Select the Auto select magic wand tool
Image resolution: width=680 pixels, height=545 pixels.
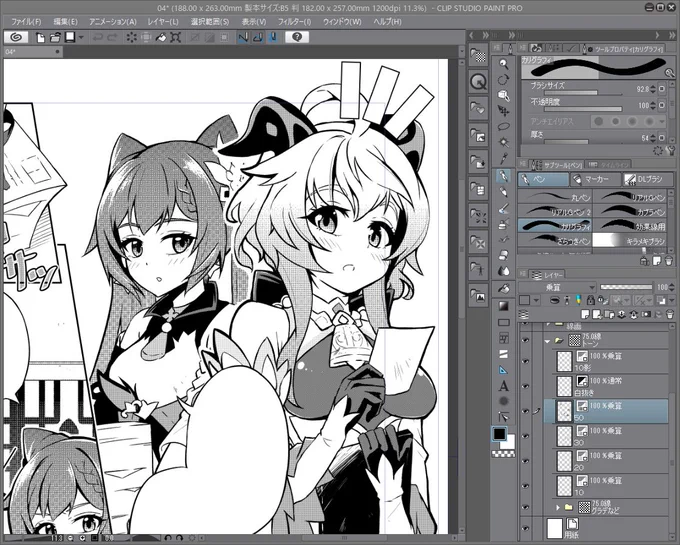pyautogui.click(x=503, y=142)
